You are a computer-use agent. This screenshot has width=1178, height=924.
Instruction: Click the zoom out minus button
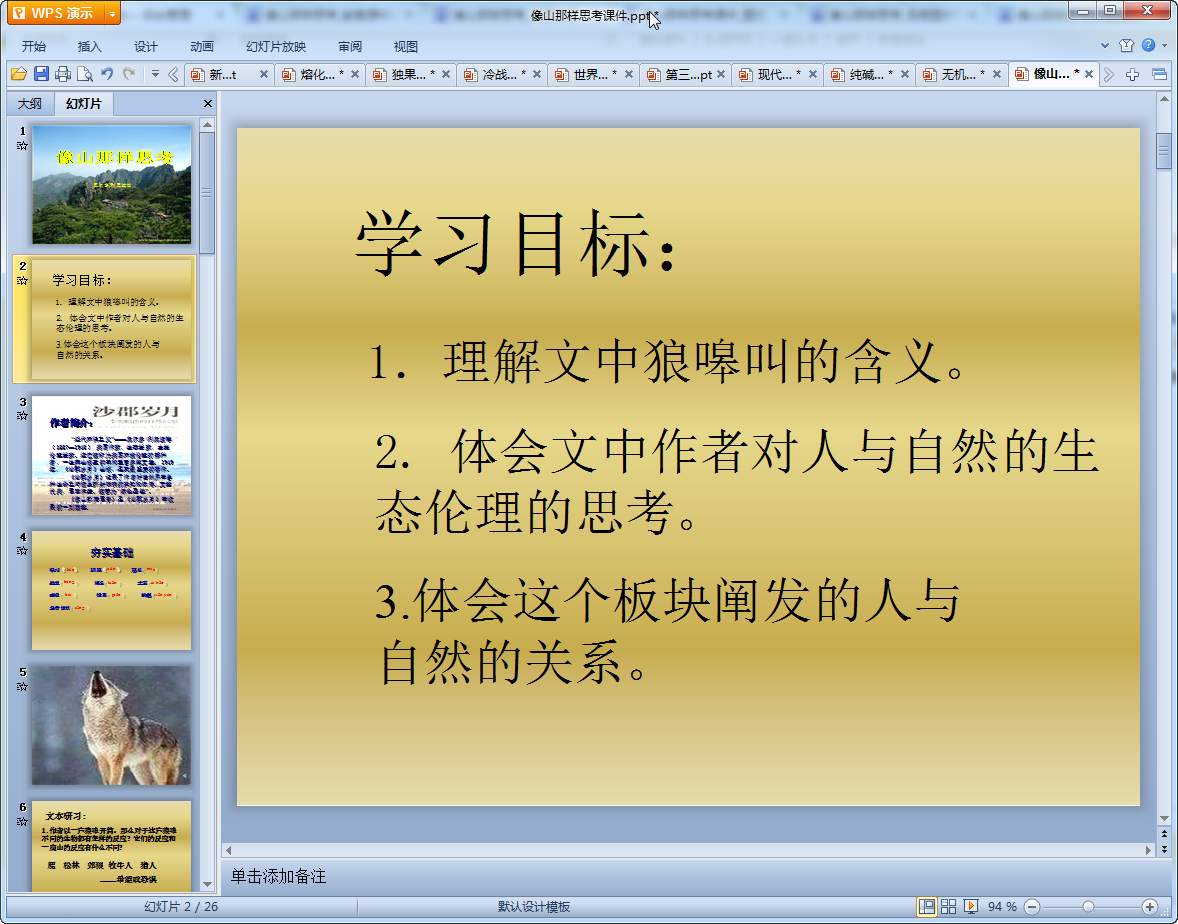click(1032, 907)
